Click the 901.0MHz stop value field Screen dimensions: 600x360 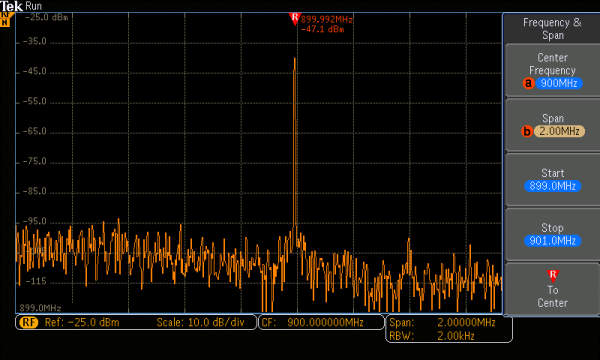(x=553, y=241)
